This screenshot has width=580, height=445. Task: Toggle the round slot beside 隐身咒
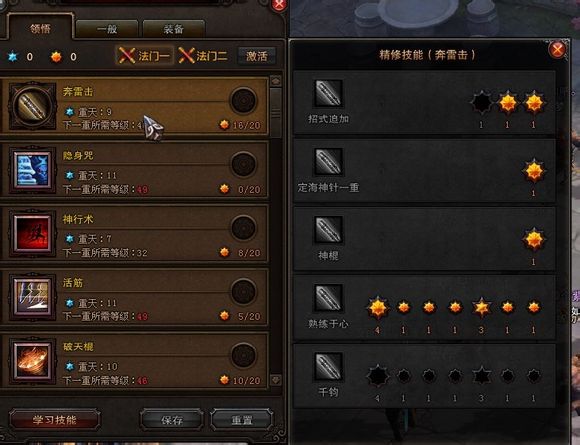(x=243, y=164)
